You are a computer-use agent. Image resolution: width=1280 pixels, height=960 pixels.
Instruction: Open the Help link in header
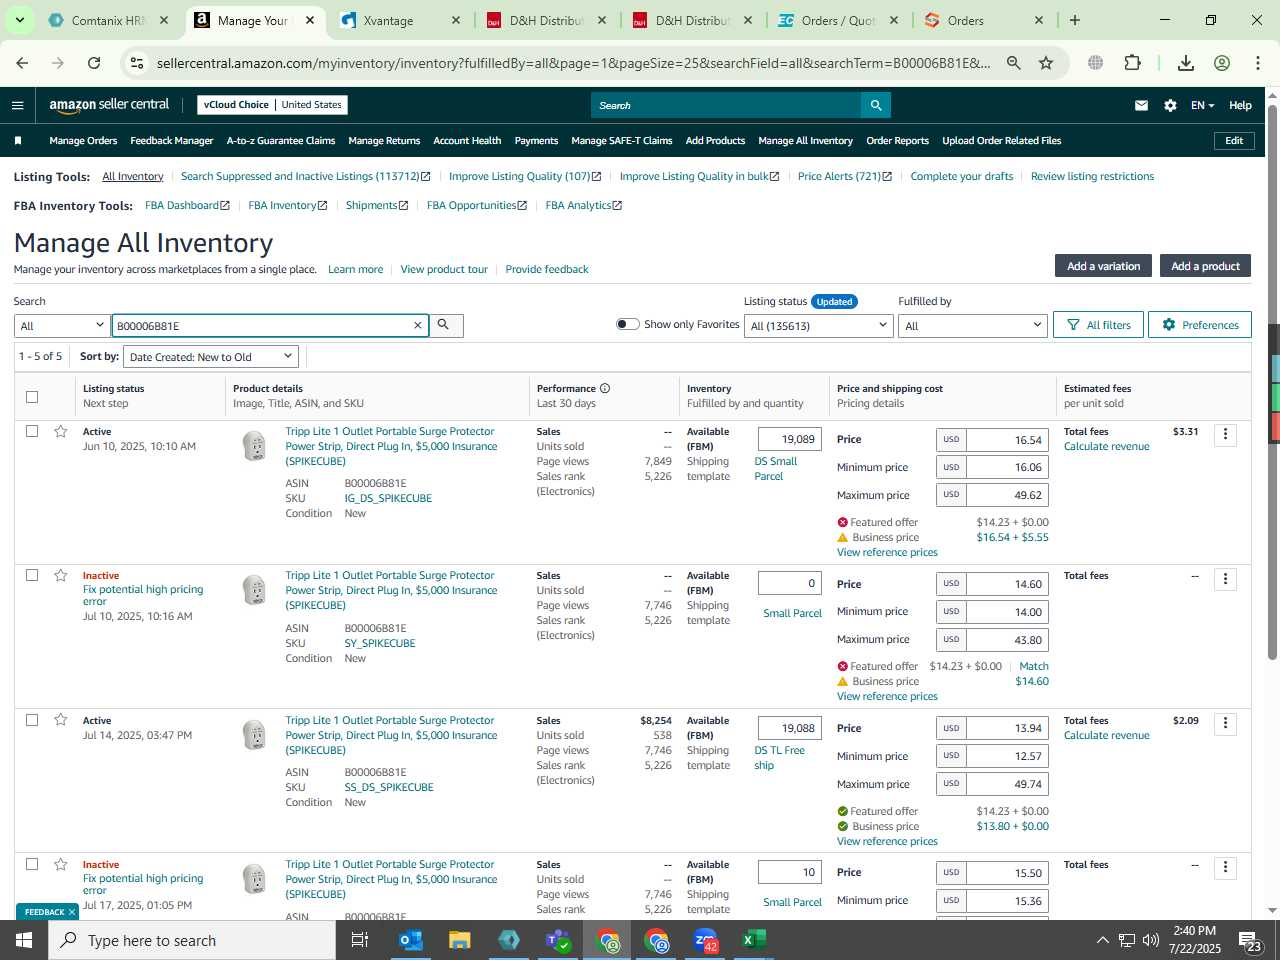tap(1240, 105)
